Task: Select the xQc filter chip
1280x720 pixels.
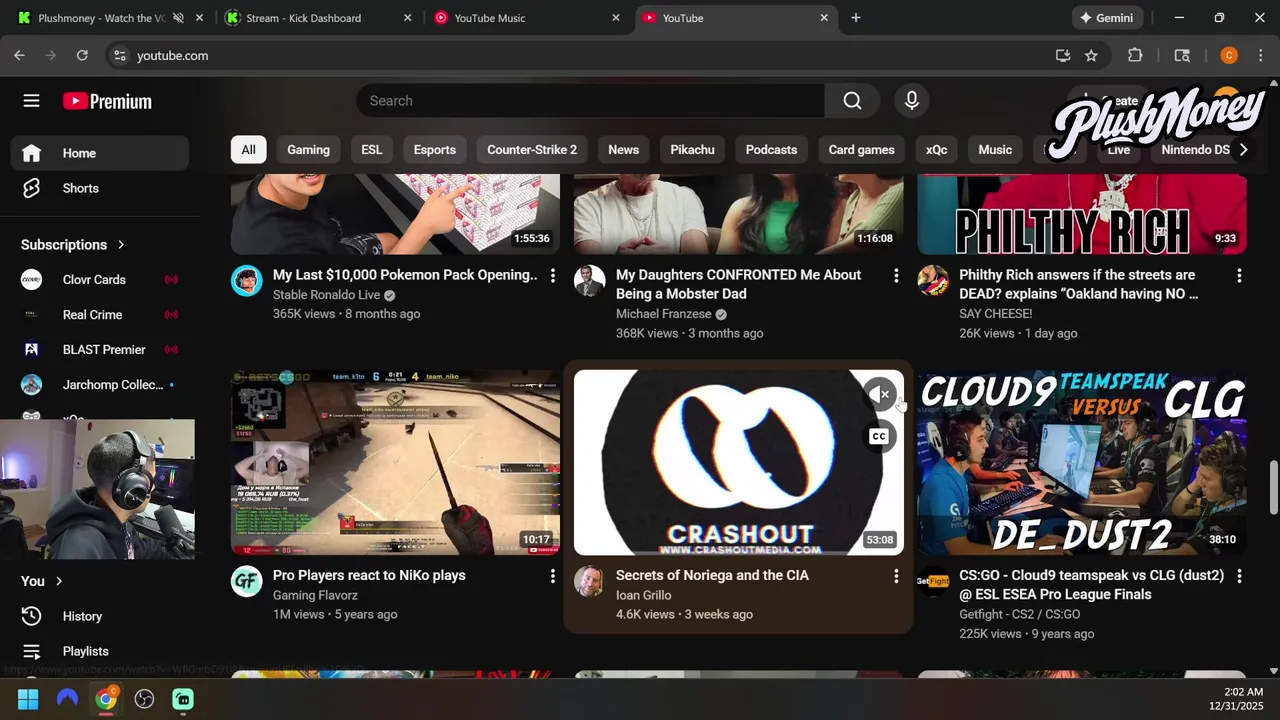Action: tap(936, 150)
